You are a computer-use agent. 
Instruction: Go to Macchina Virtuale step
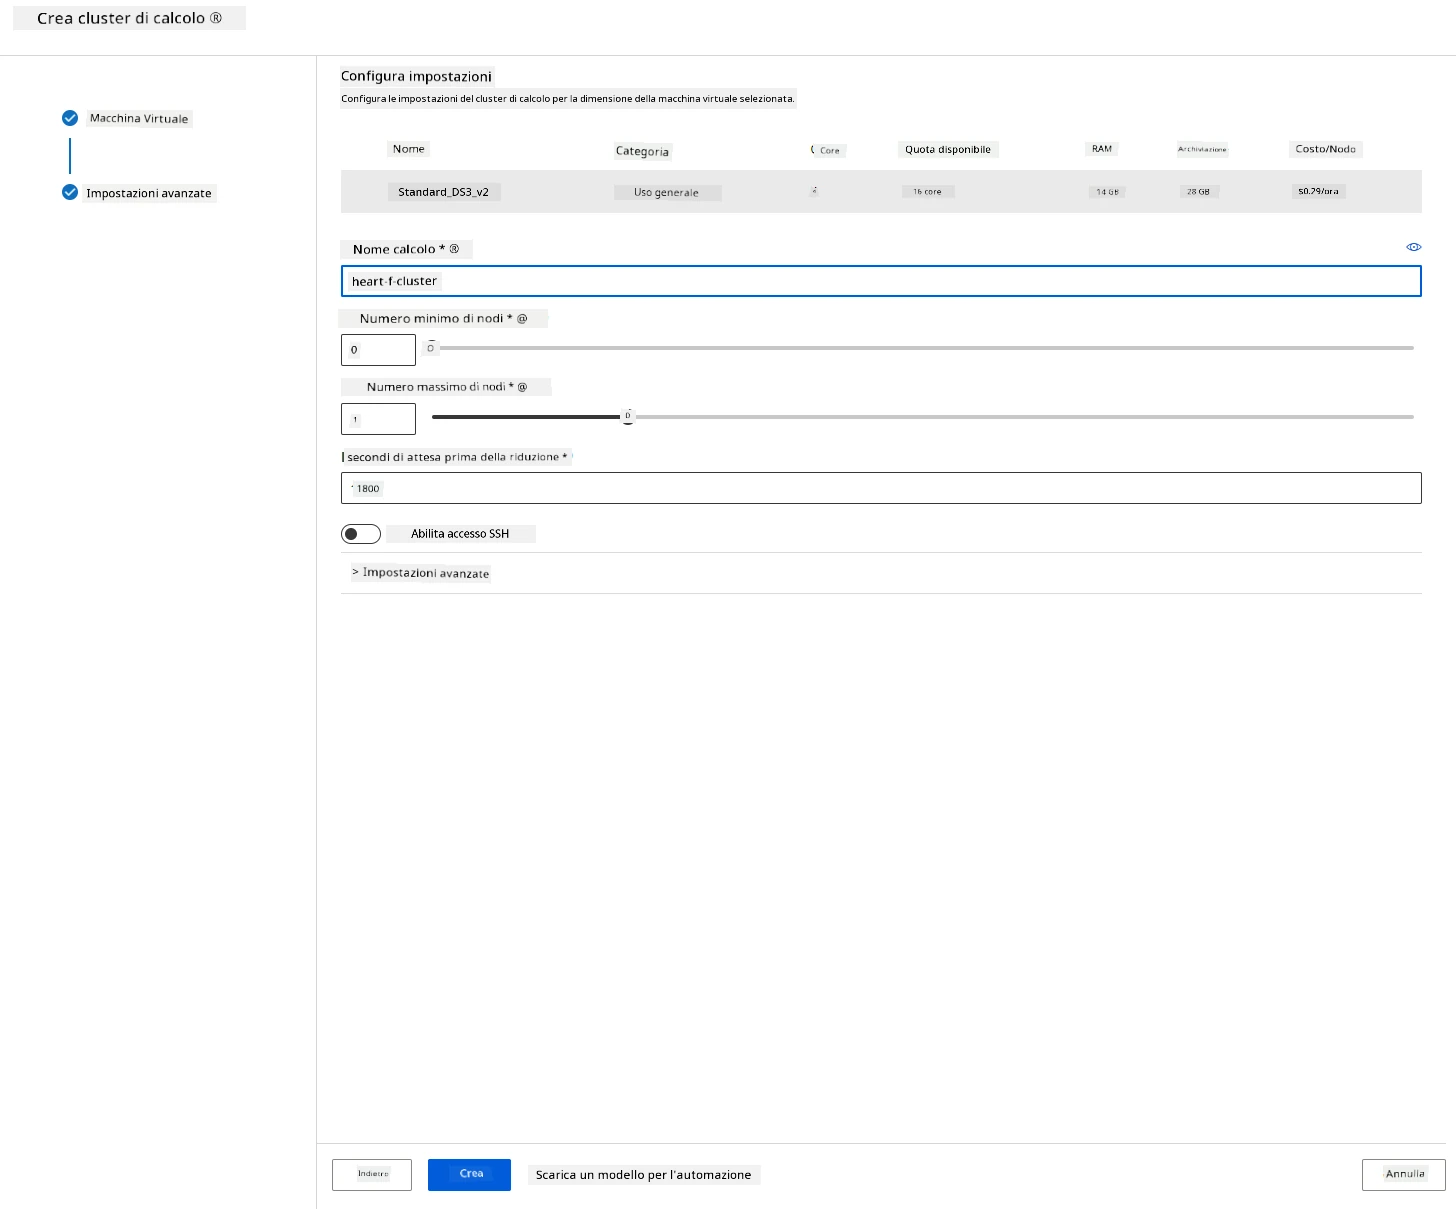(139, 118)
